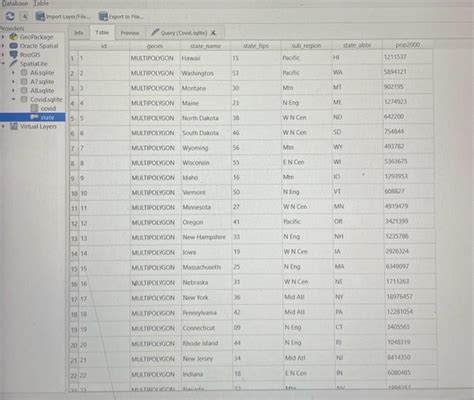This screenshot has height=400, width=474.
Task: Expand the GeoPackage provider node
Action: [x=3, y=37]
